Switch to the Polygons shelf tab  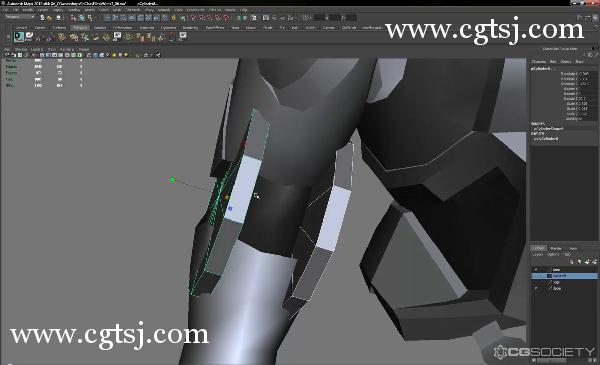(80, 28)
